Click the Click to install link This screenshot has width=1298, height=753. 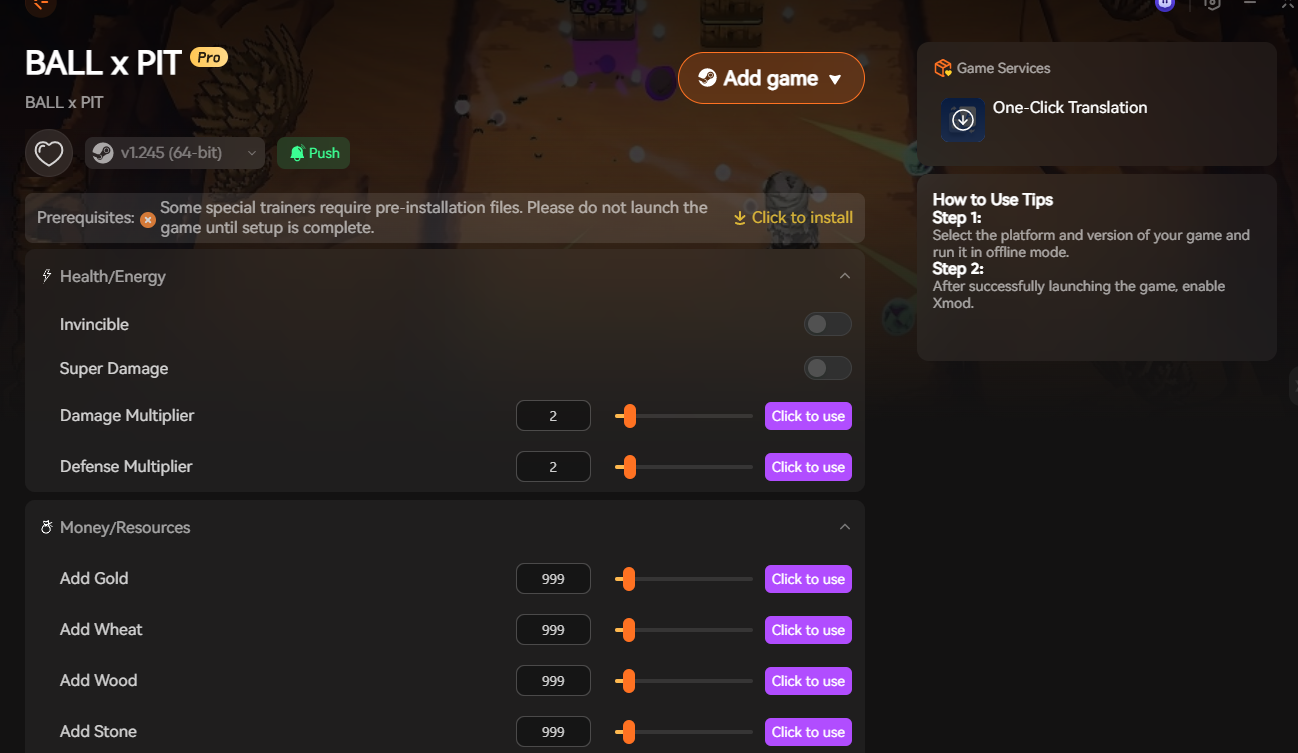pos(793,218)
